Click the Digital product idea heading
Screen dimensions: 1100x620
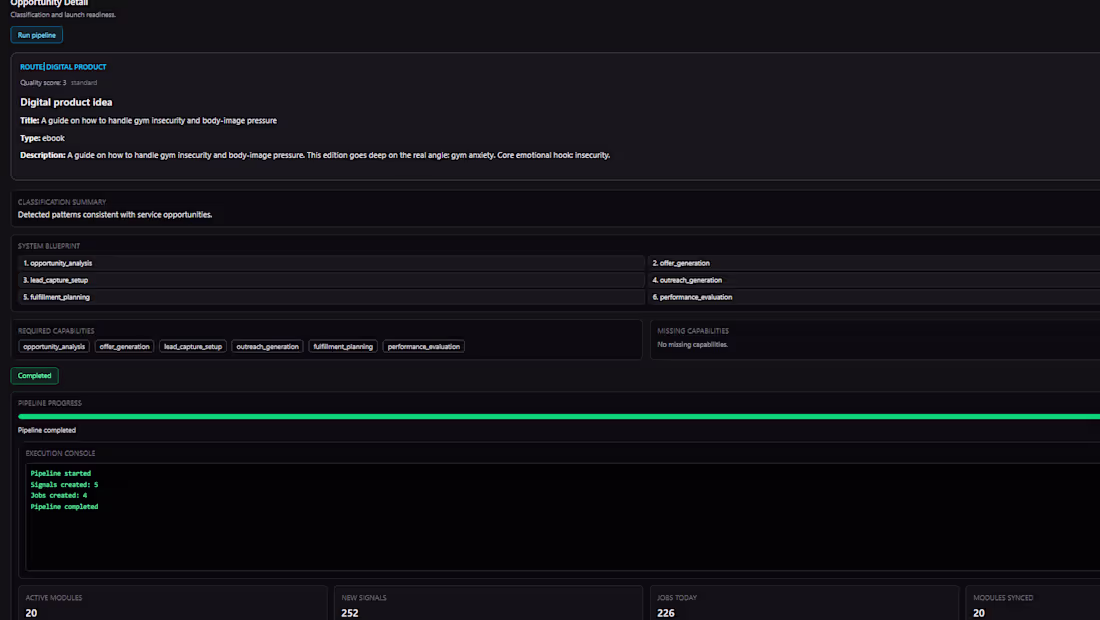pyautogui.click(x=66, y=102)
